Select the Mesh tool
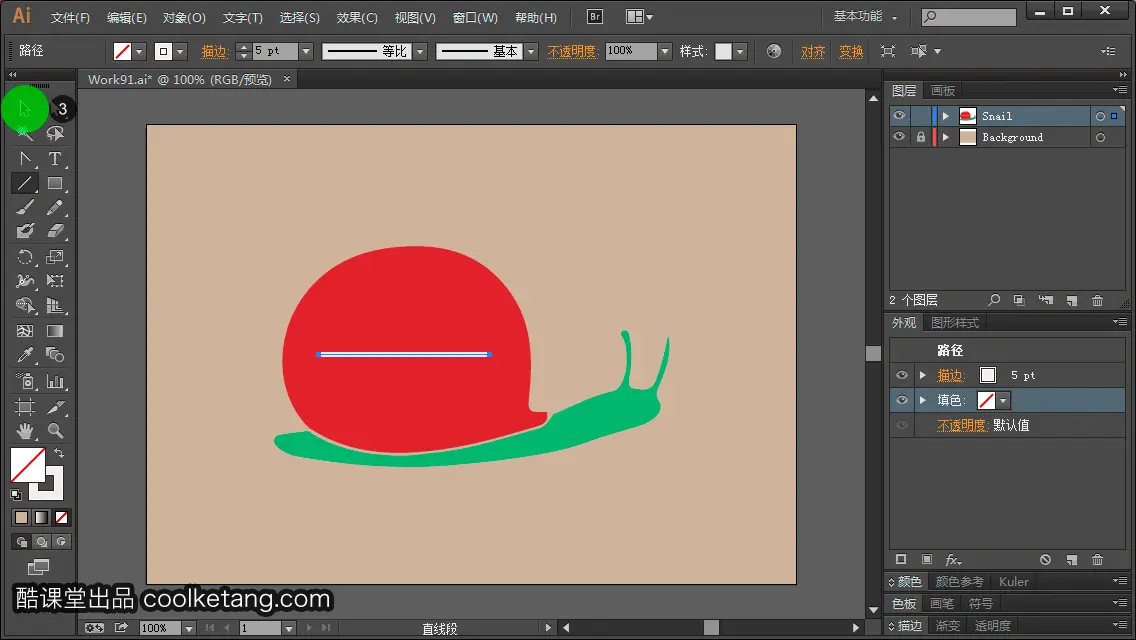Image resolution: width=1136 pixels, height=640 pixels. point(25,331)
